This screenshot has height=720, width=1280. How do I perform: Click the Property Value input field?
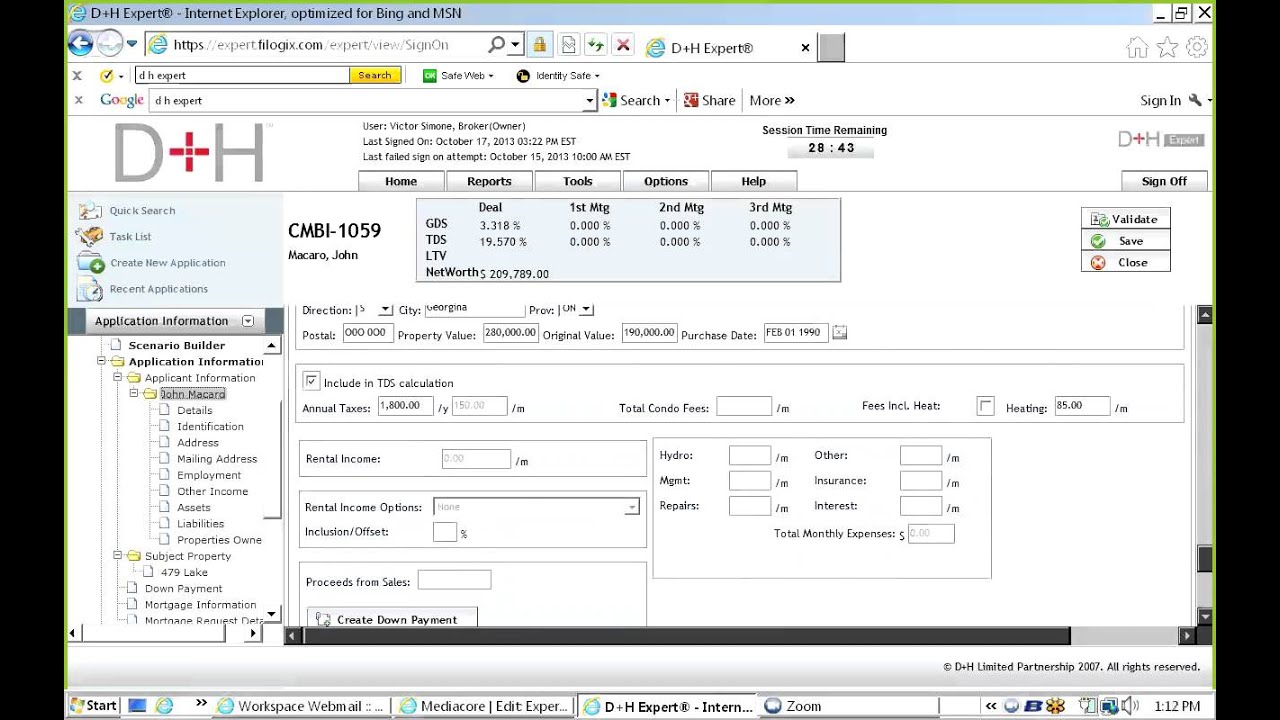coord(511,333)
